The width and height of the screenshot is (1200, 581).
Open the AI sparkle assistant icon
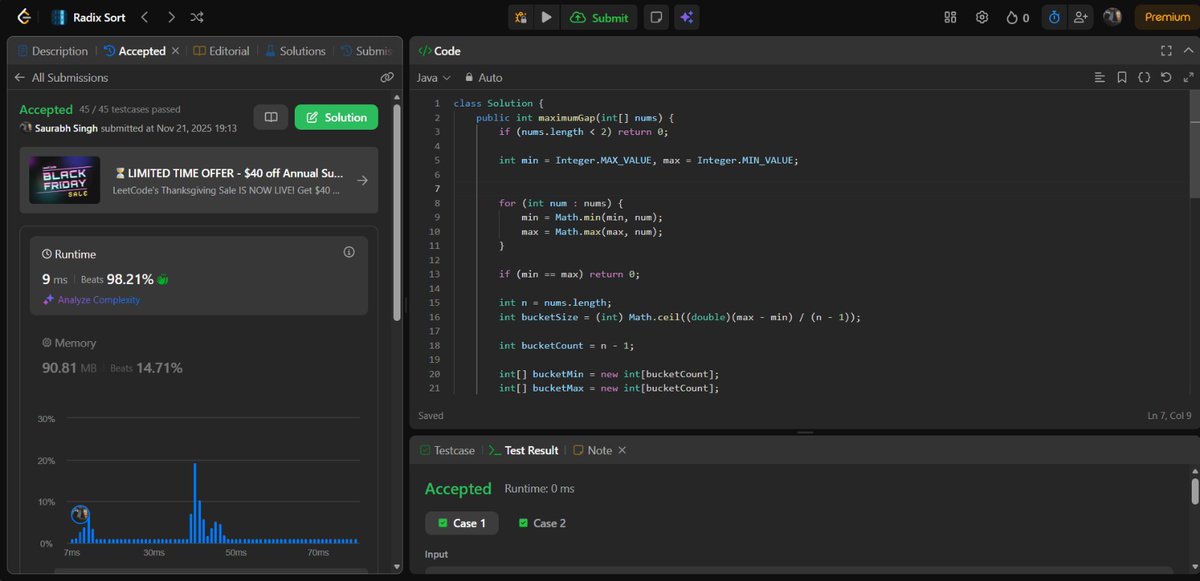point(686,17)
